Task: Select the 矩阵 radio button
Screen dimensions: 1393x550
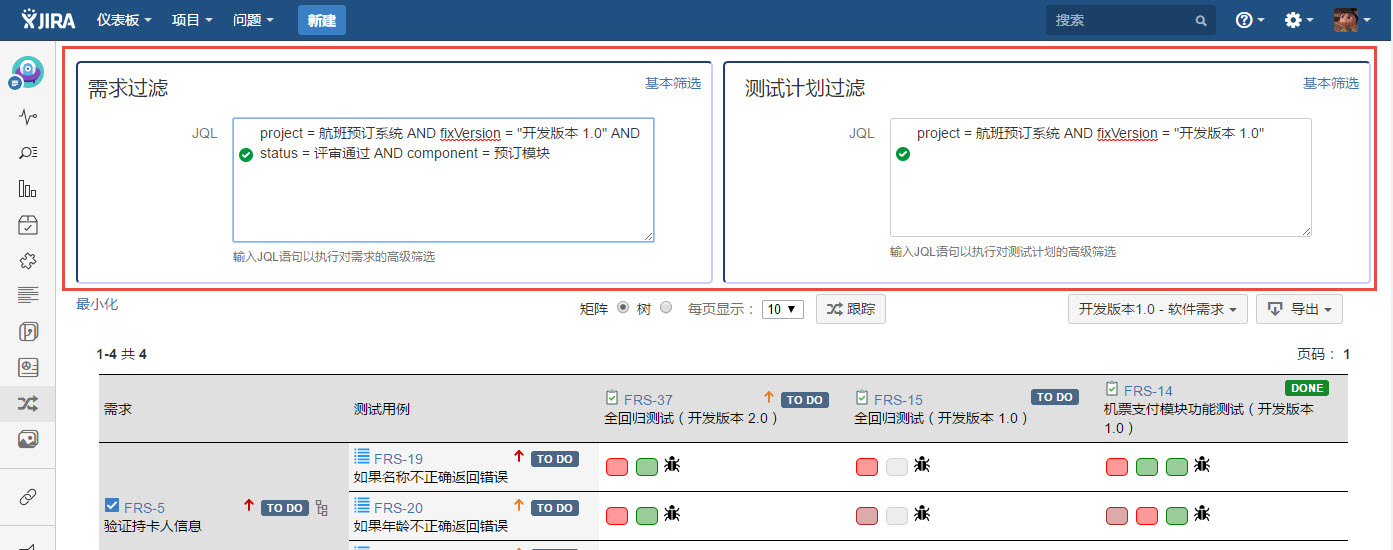Action: point(623,308)
